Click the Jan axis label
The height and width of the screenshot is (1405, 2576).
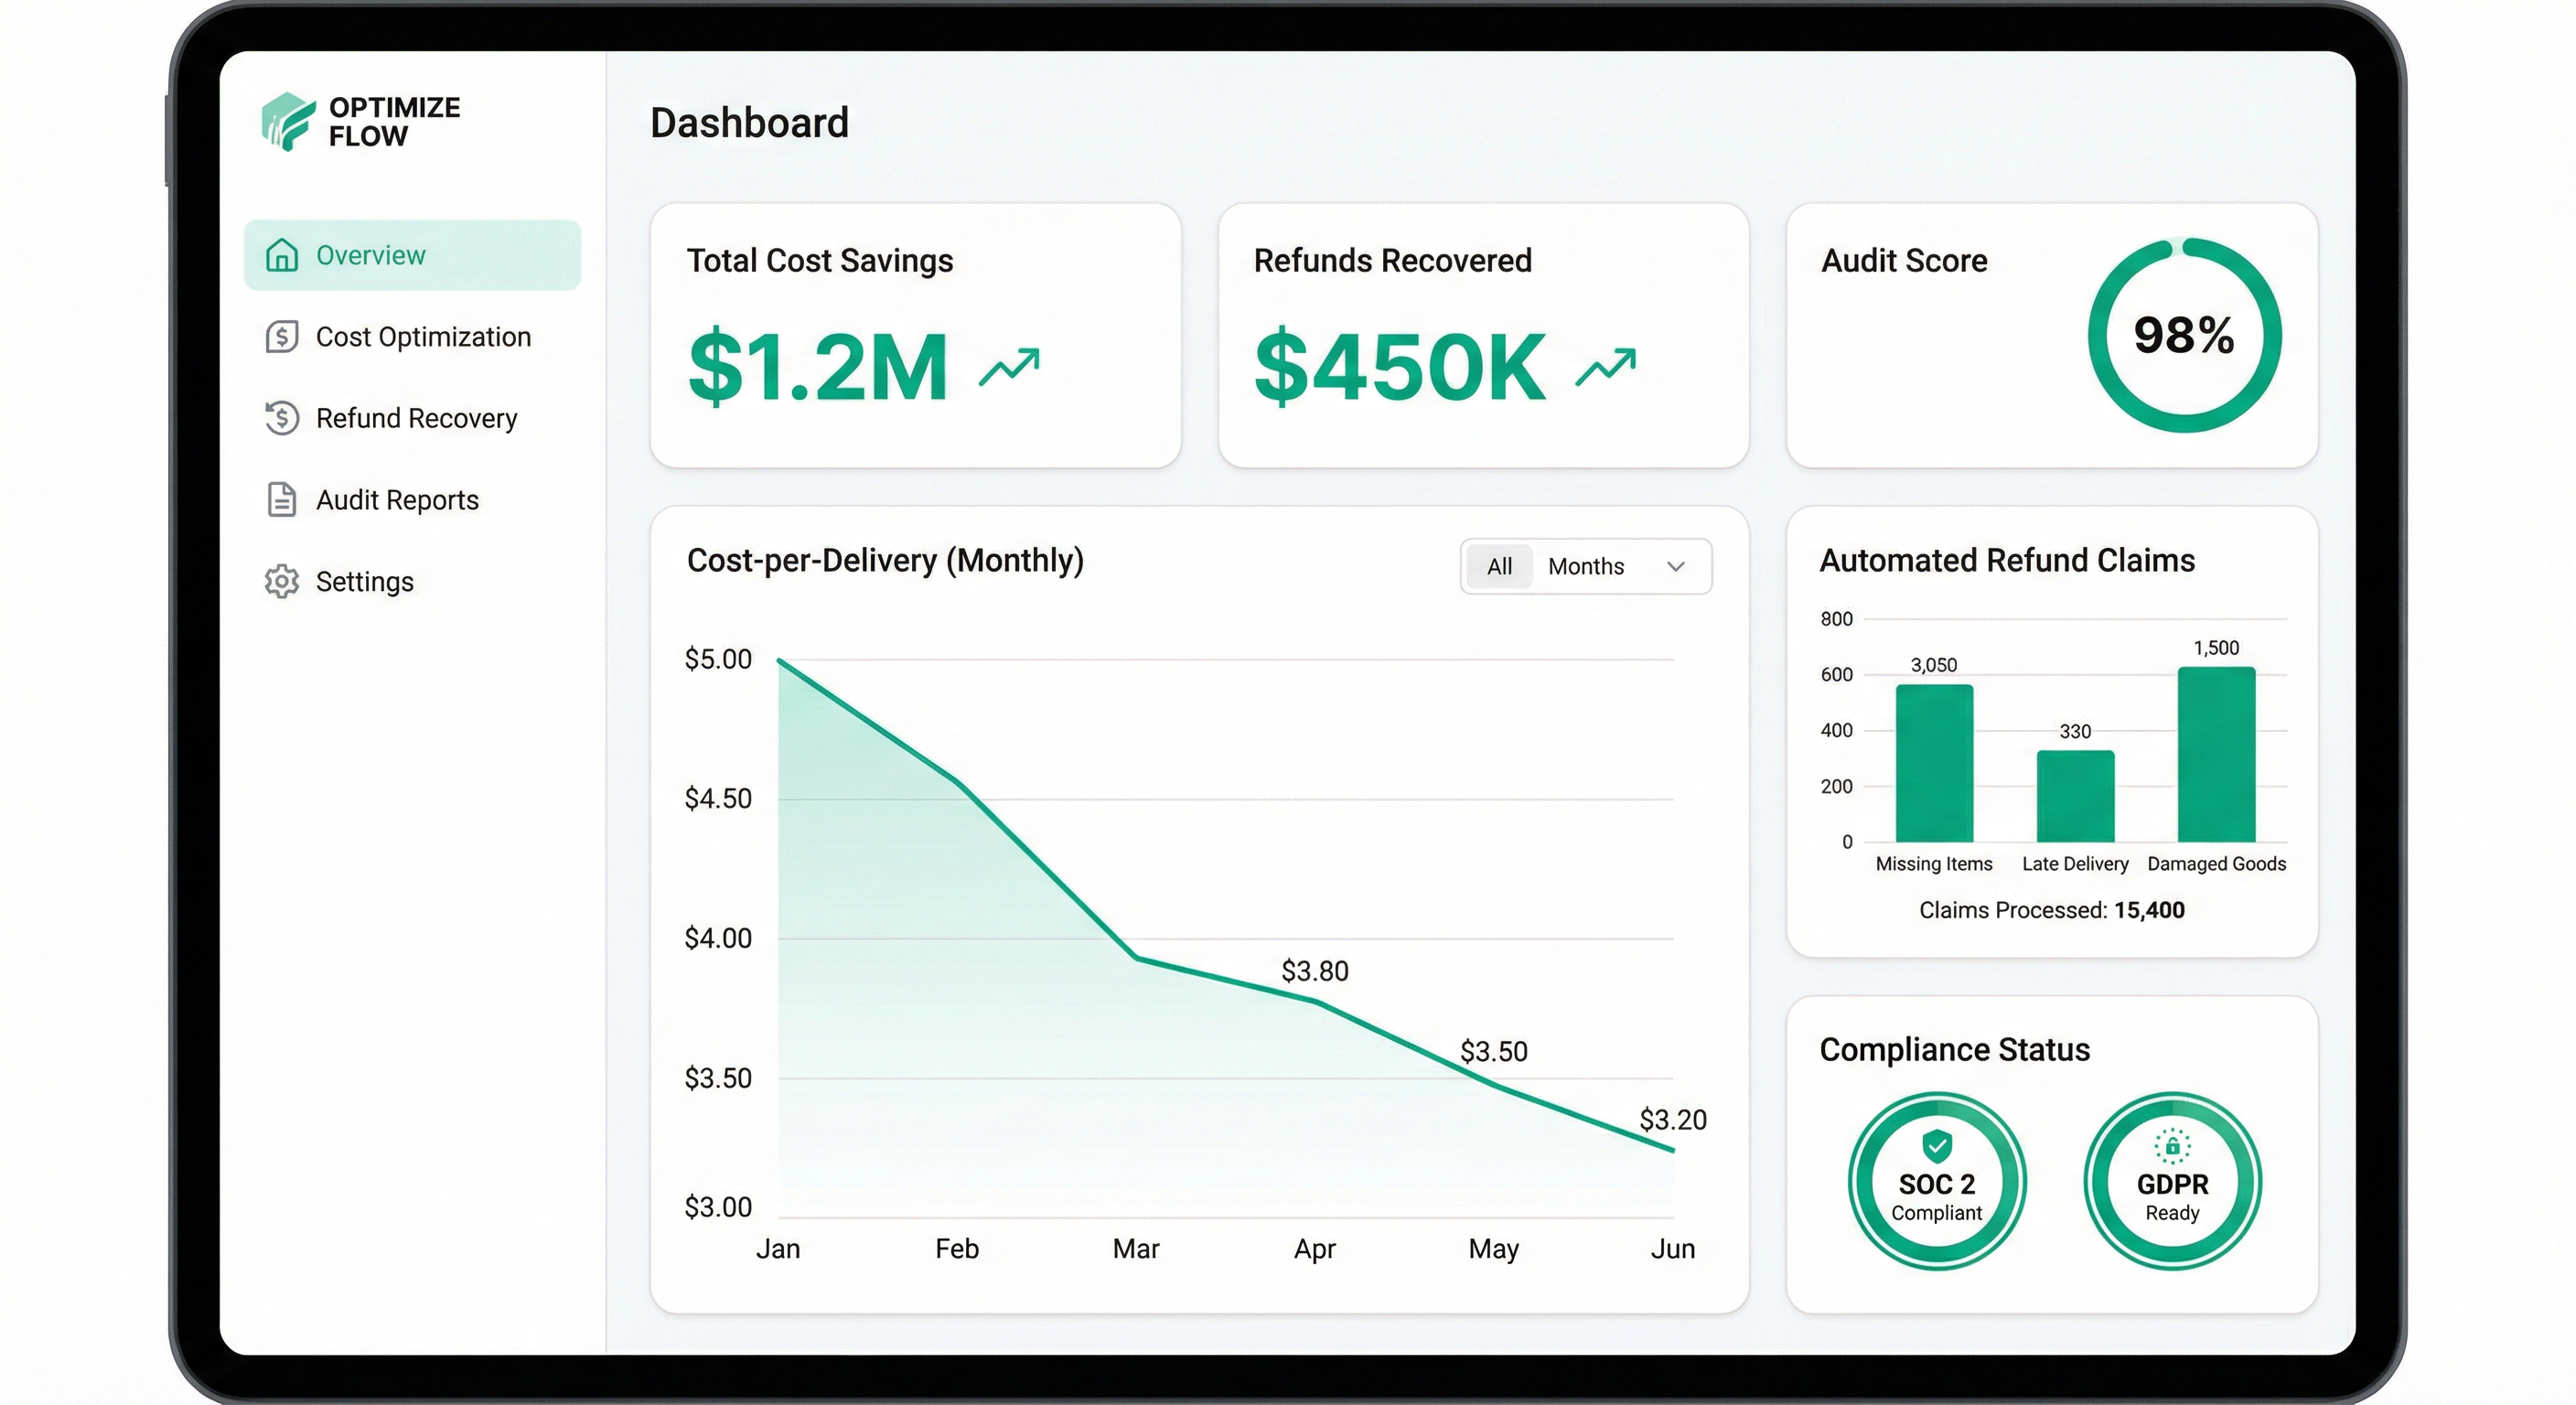click(x=778, y=1249)
